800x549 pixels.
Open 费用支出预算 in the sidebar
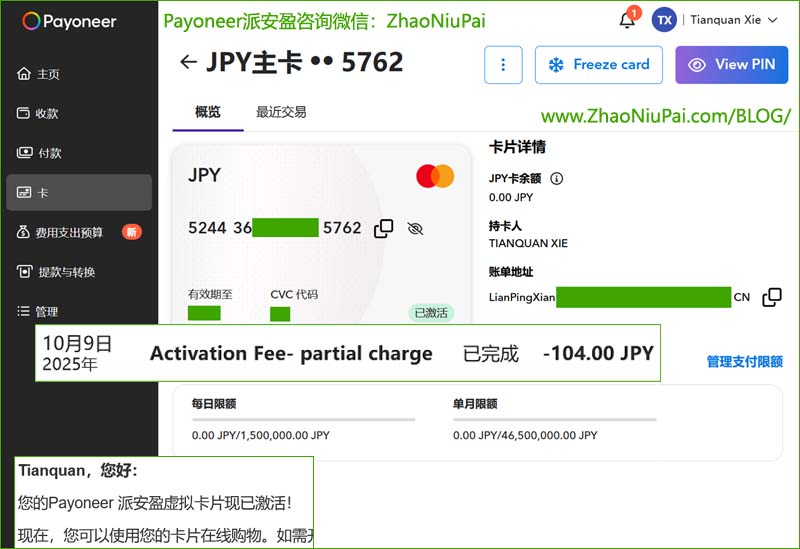click(x=69, y=232)
